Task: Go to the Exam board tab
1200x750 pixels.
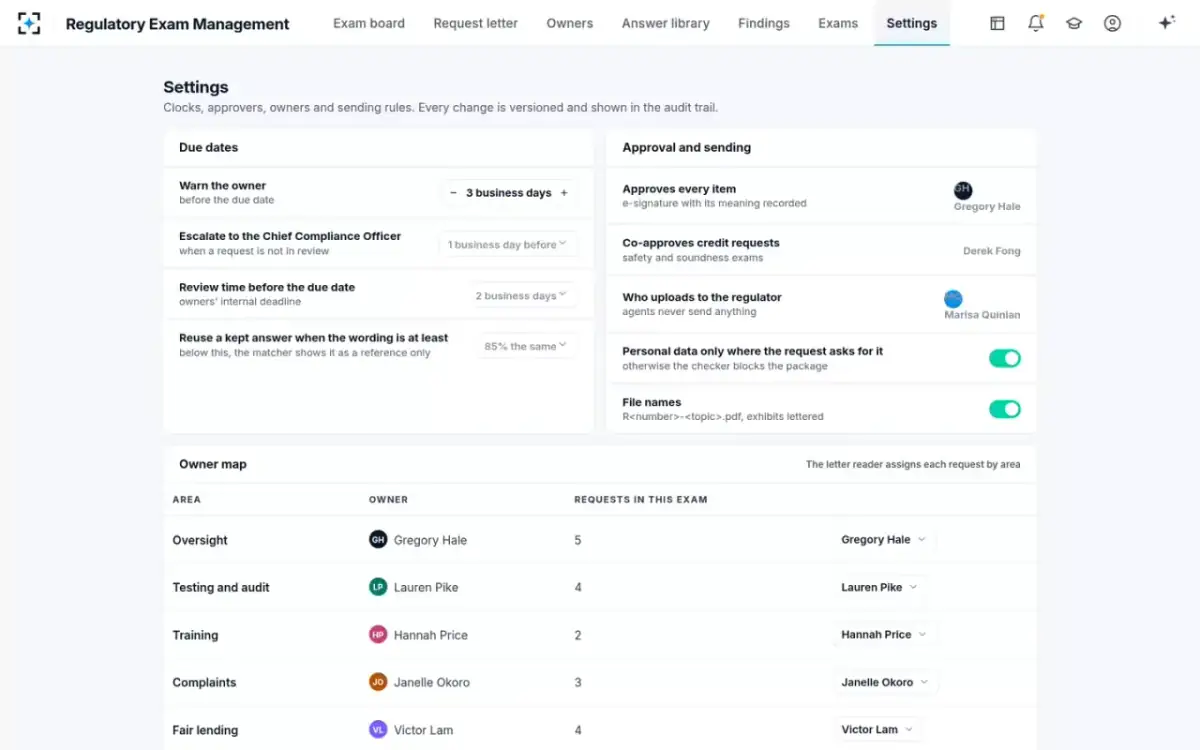Action: [369, 23]
